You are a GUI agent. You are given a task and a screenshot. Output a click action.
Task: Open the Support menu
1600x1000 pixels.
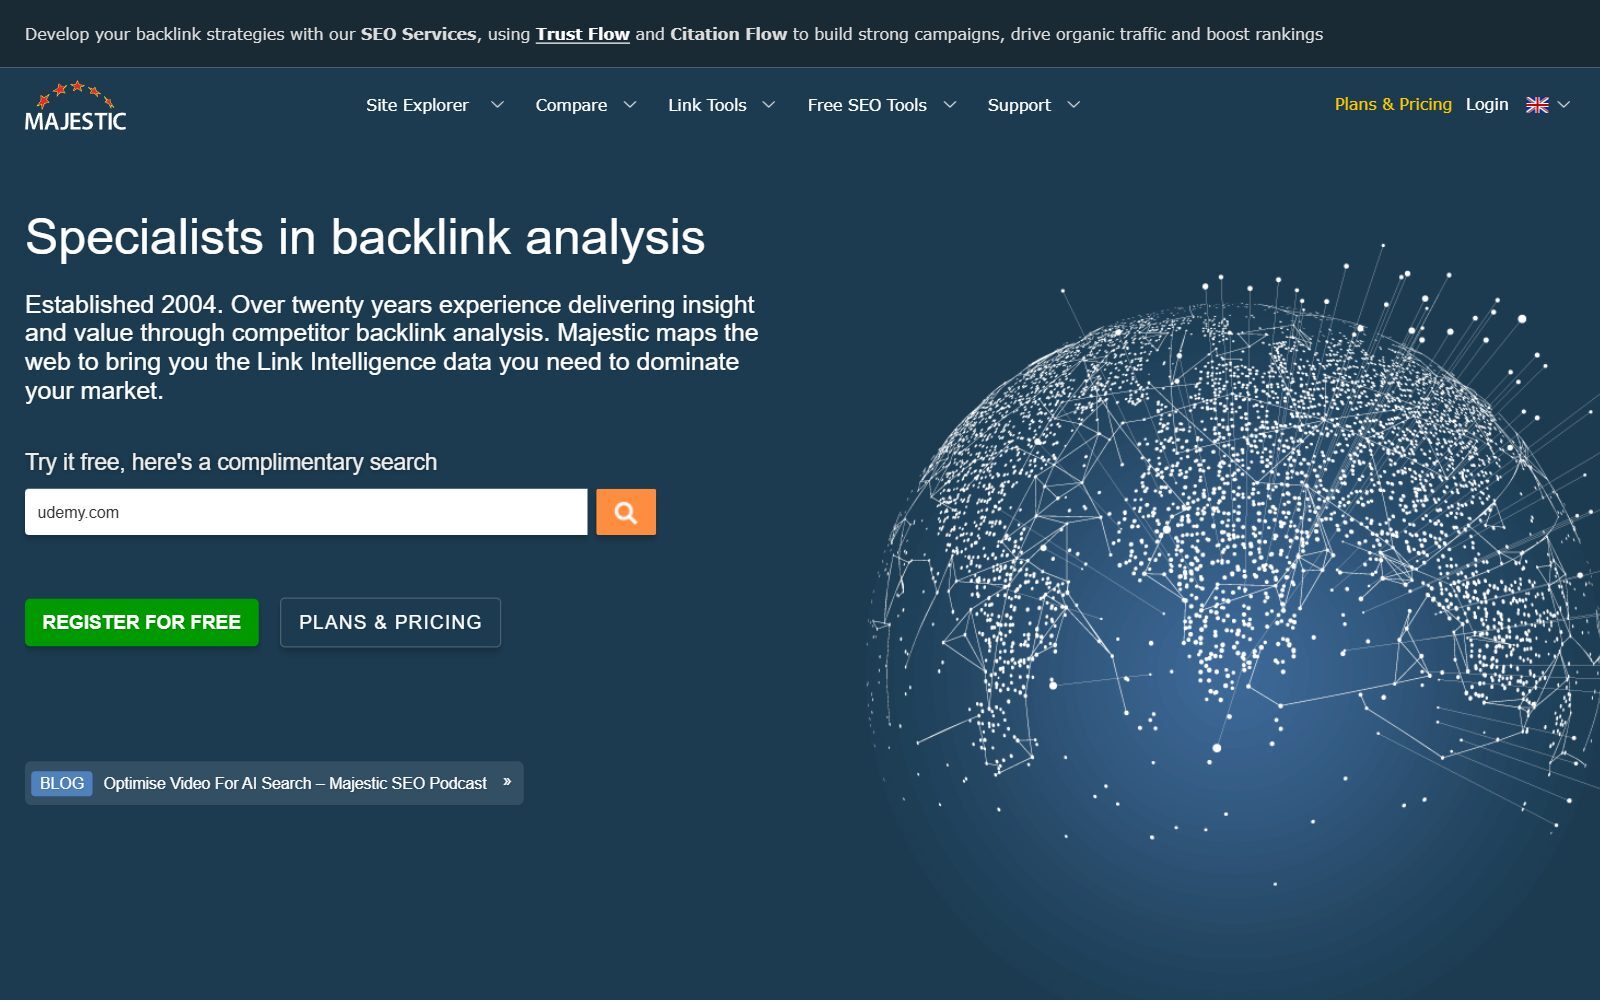coord(1019,105)
